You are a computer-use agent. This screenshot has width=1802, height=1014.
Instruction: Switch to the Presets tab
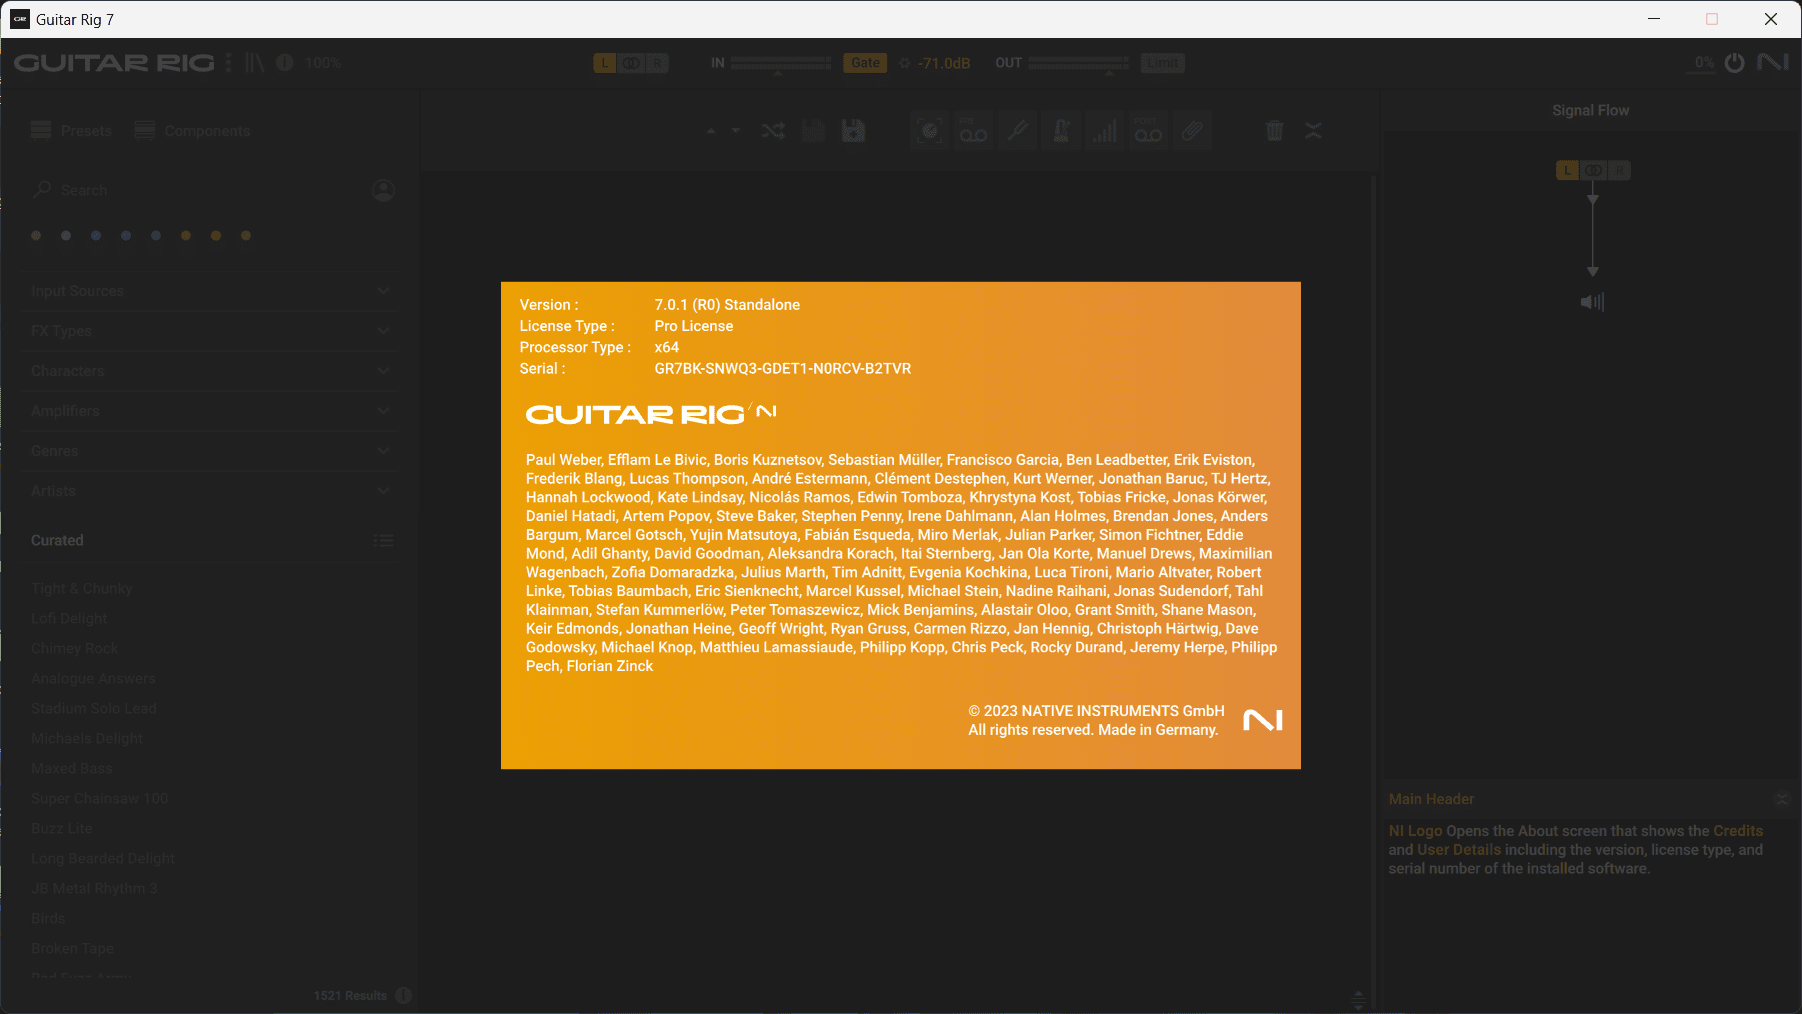pos(71,131)
